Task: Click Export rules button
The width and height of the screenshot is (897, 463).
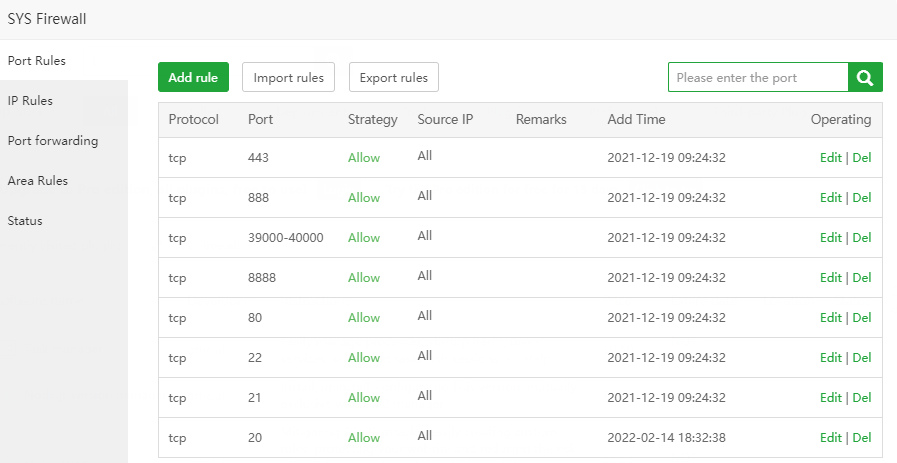Action: 393,77
